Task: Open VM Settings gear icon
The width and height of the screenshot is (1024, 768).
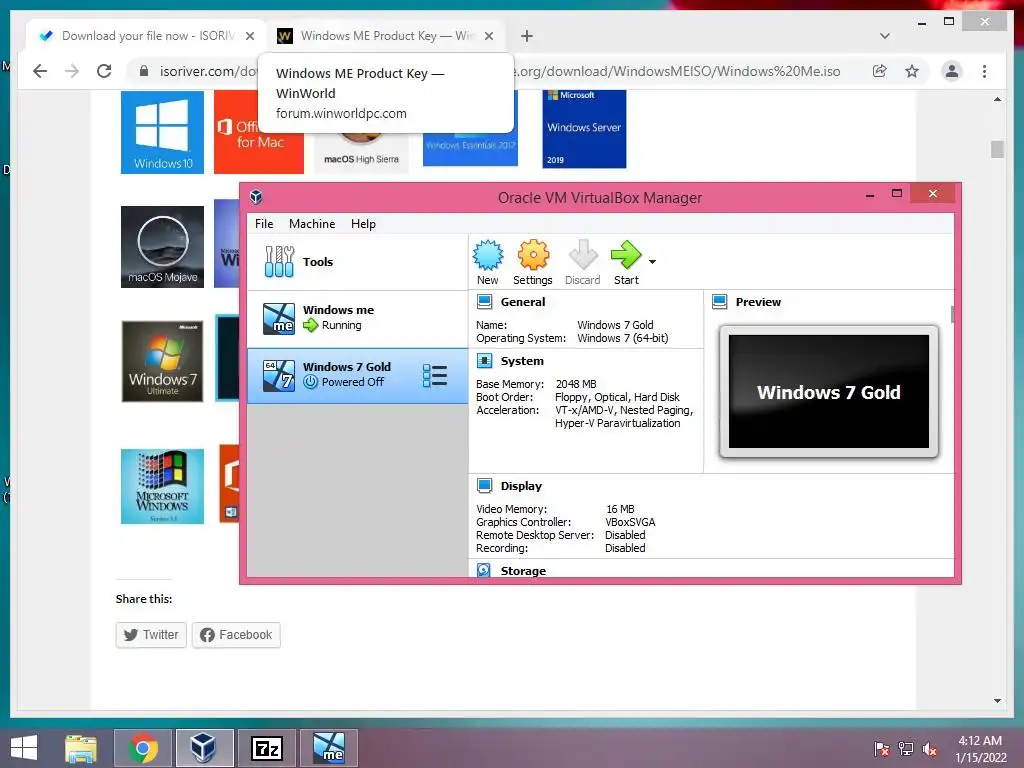Action: [533, 263]
